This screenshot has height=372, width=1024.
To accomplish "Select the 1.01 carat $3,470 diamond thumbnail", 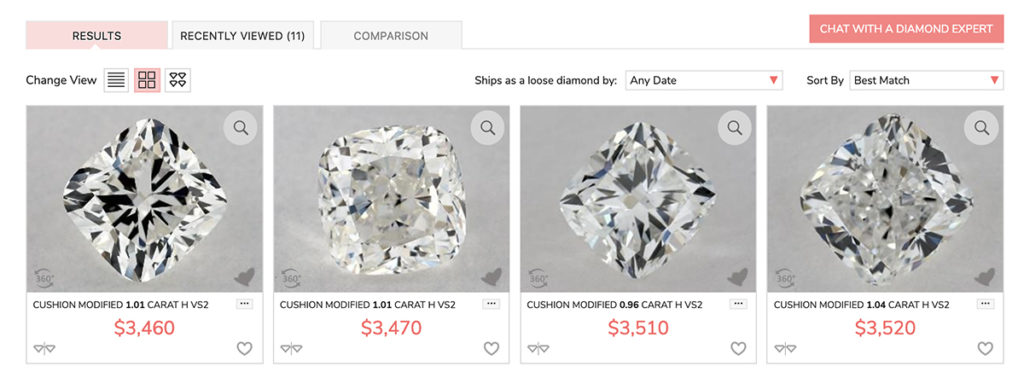I will click(x=391, y=199).
